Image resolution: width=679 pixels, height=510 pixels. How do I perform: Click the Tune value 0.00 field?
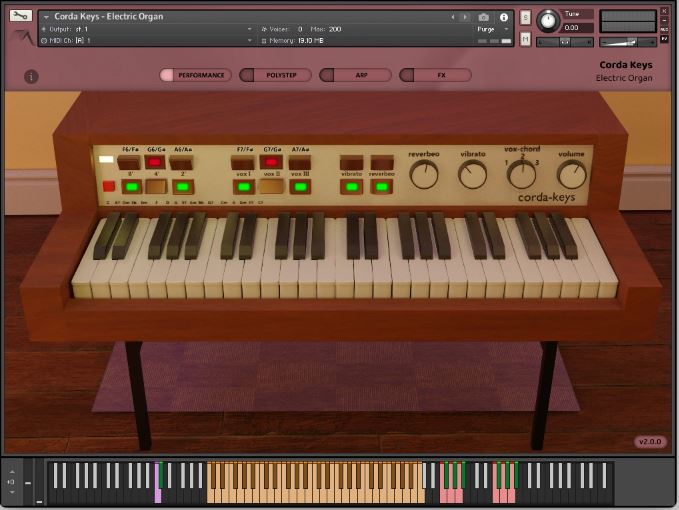click(577, 28)
